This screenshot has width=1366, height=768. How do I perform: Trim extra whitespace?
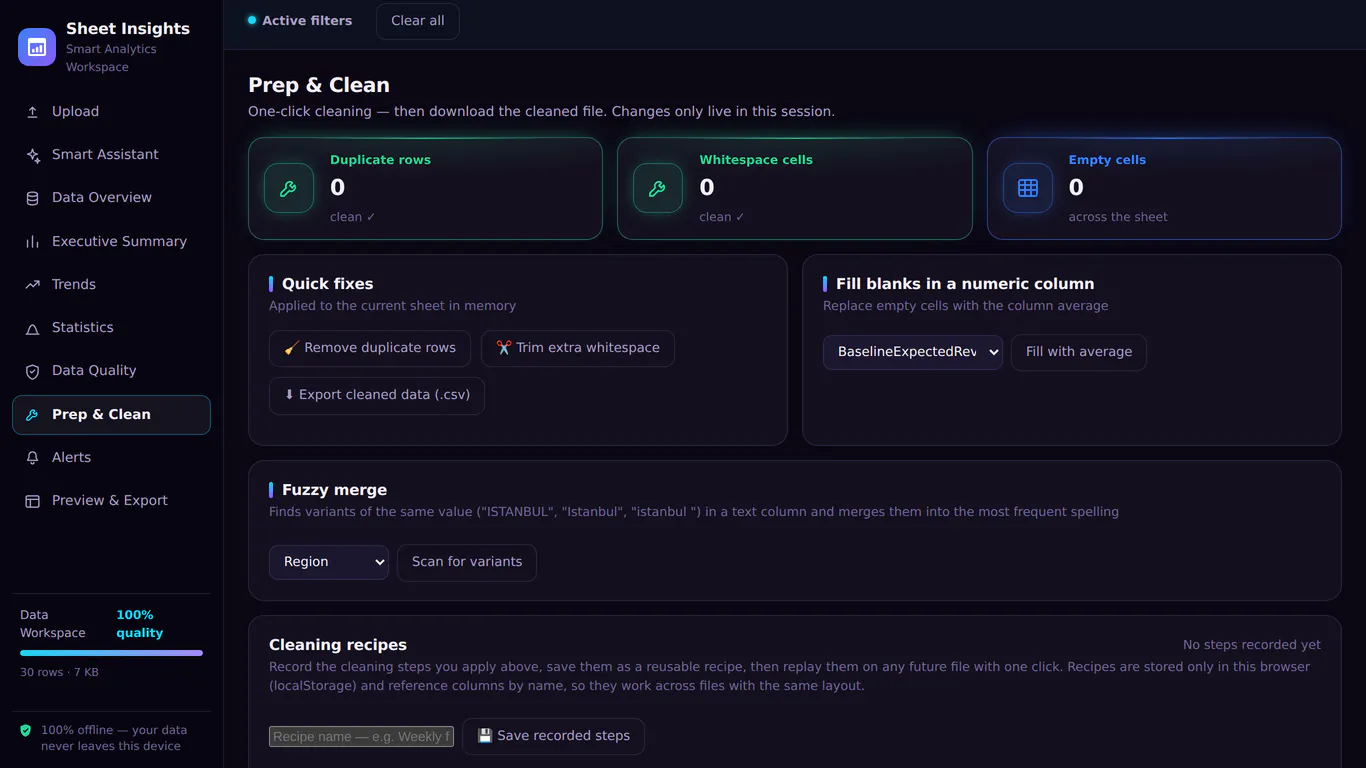(578, 349)
